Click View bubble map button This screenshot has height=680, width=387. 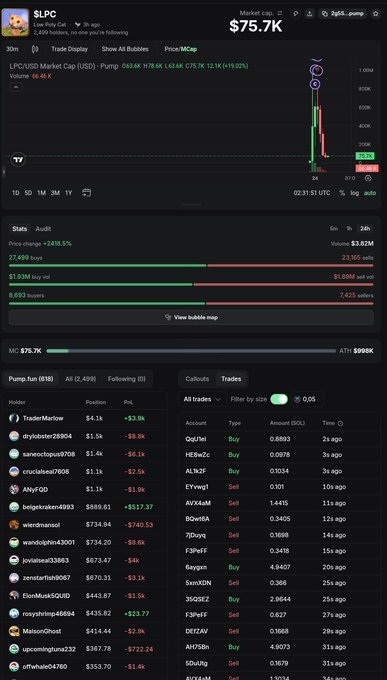point(191,317)
